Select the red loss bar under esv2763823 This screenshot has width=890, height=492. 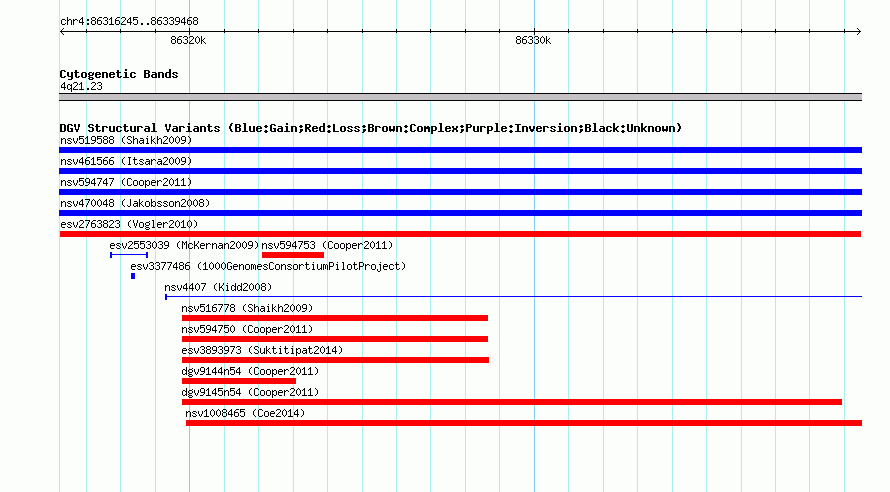point(460,234)
